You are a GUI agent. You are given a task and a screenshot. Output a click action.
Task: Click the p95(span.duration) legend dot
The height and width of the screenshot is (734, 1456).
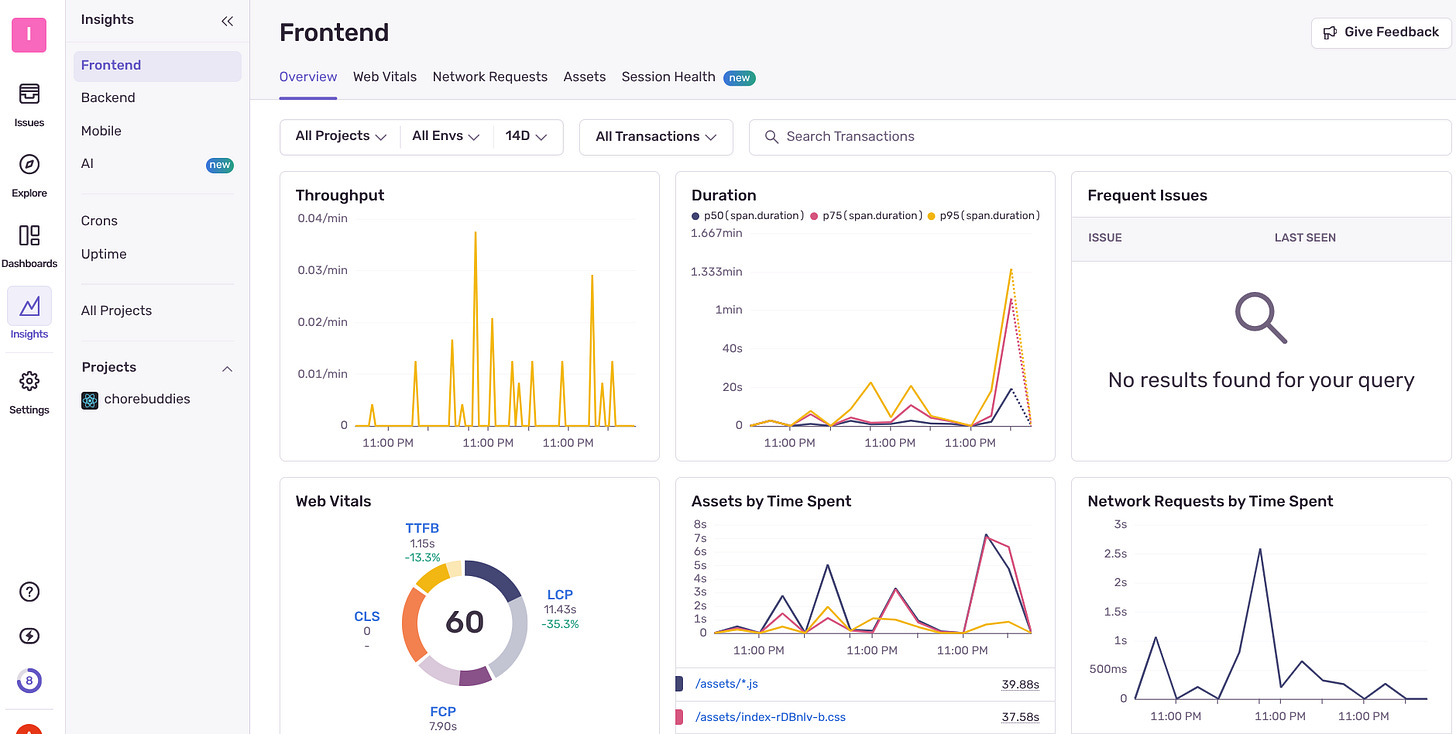pyautogui.click(x=932, y=216)
